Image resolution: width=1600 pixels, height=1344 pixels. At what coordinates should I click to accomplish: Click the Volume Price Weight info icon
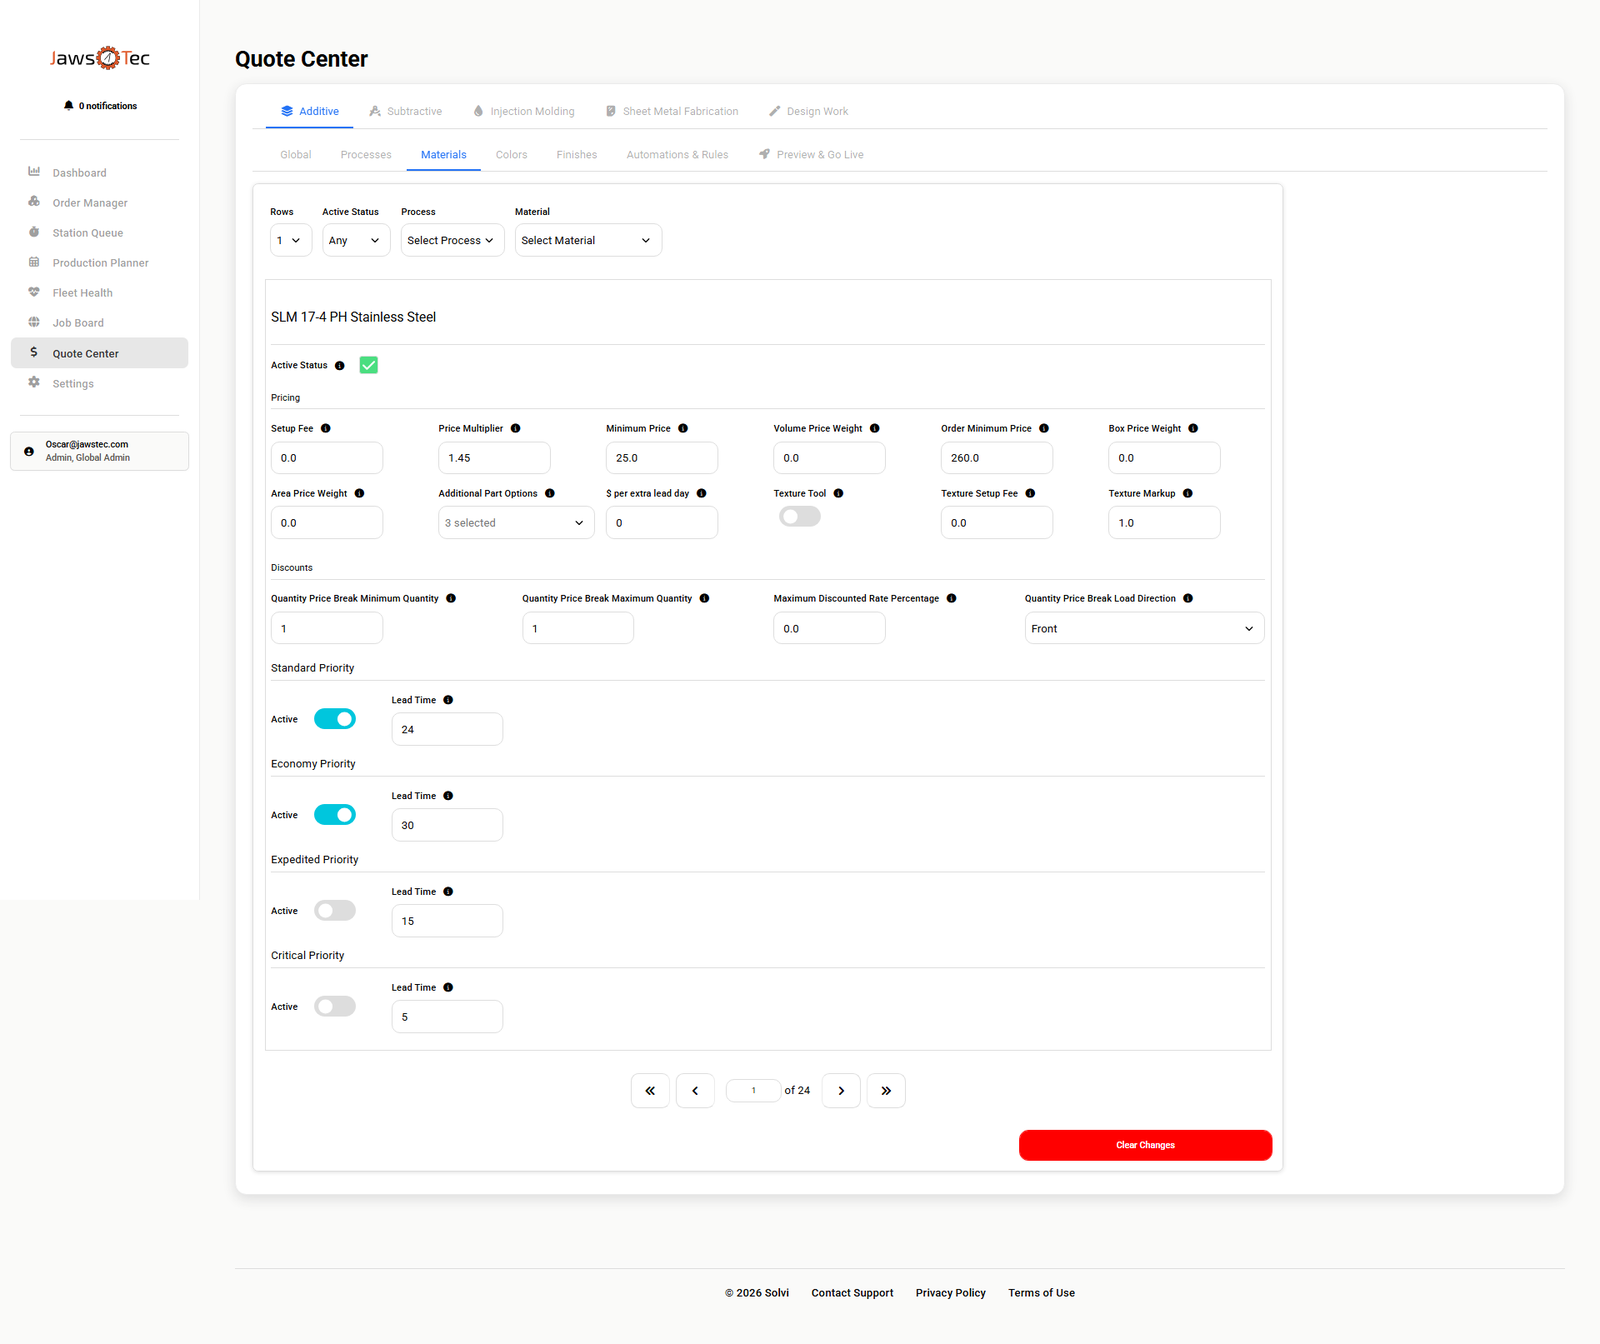coord(875,428)
